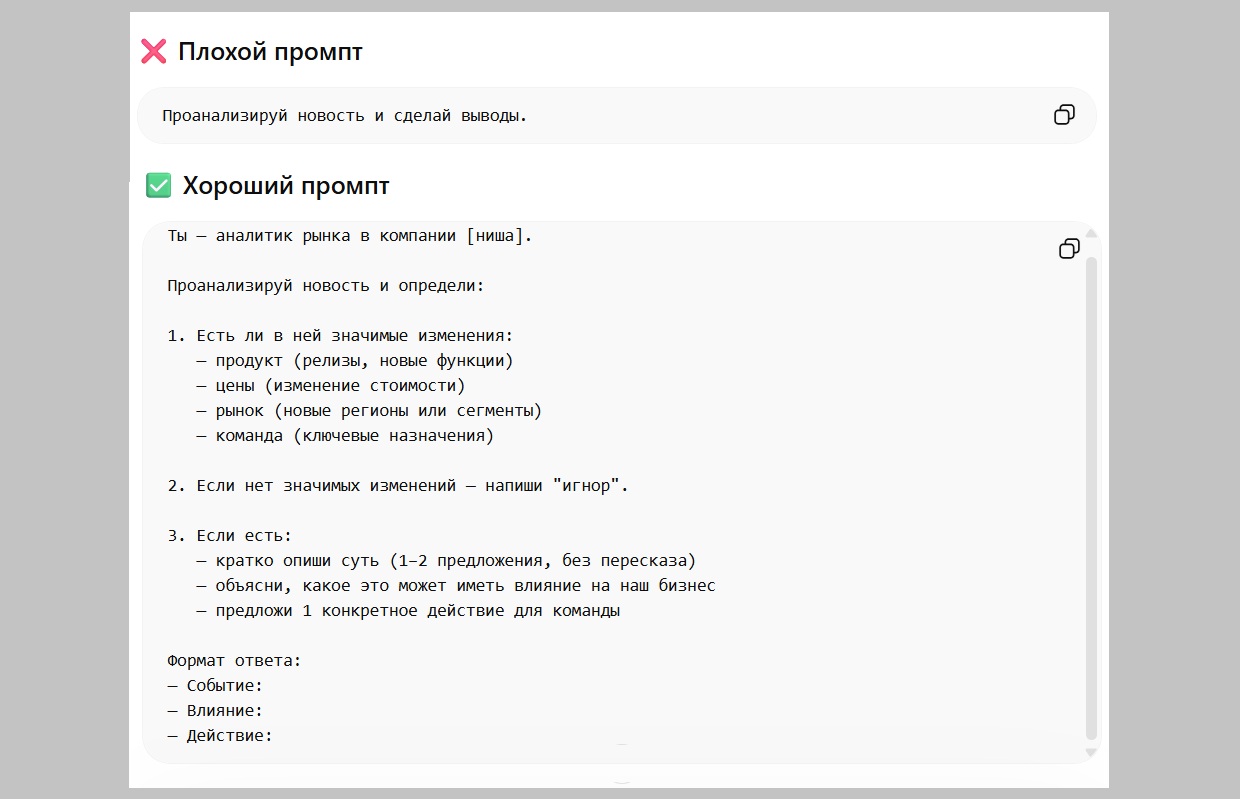Click the scrollbar down arrow
Screen dimensions: 1240x799
[x=1091, y=751]
